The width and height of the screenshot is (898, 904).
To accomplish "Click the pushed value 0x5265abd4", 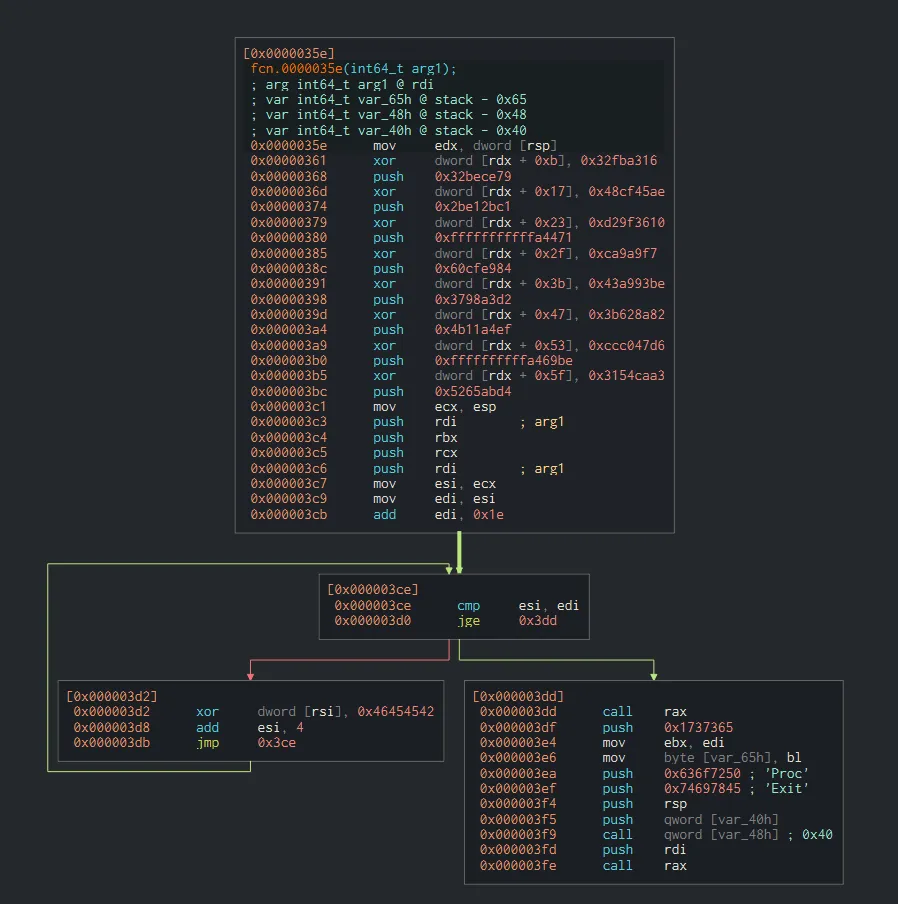I will (x=473, y=392).
